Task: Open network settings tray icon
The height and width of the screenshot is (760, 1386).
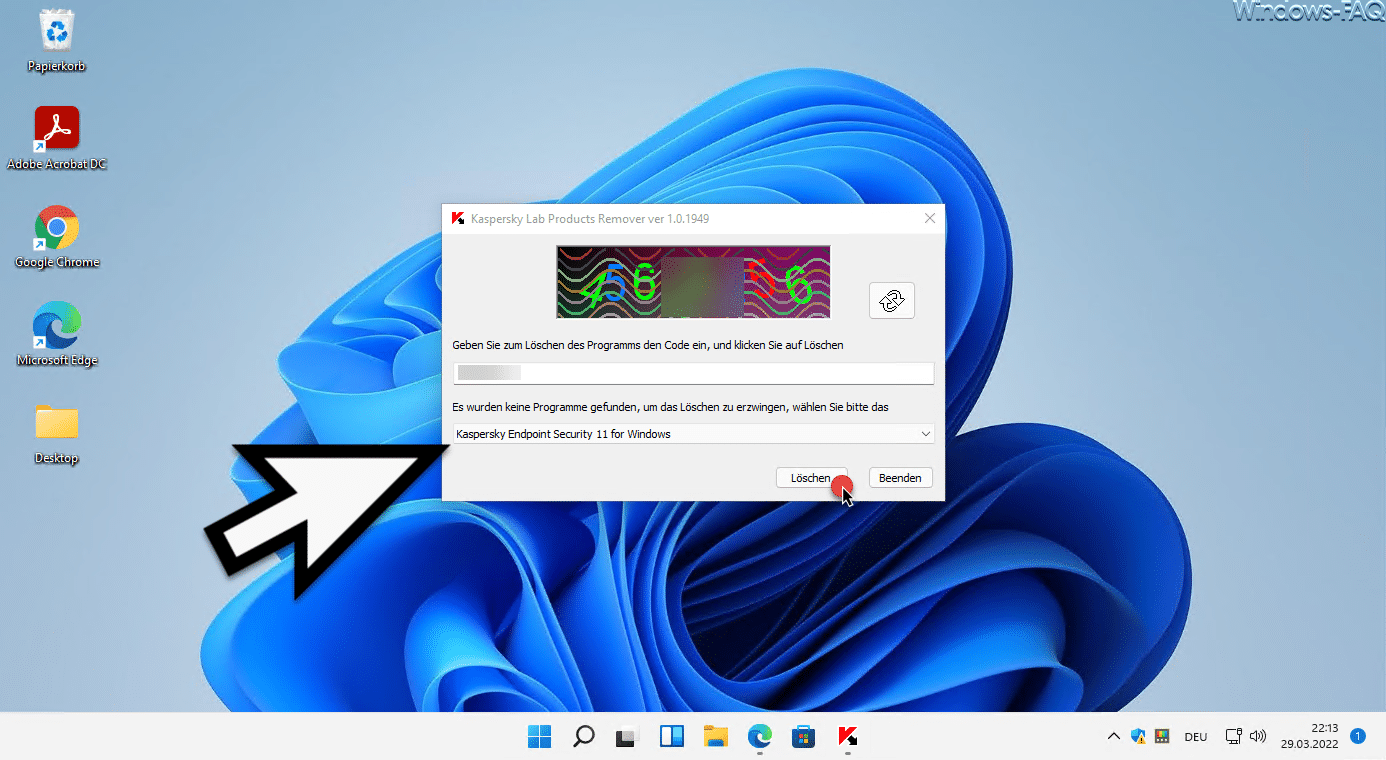Action: click(x=1234, y=737)
